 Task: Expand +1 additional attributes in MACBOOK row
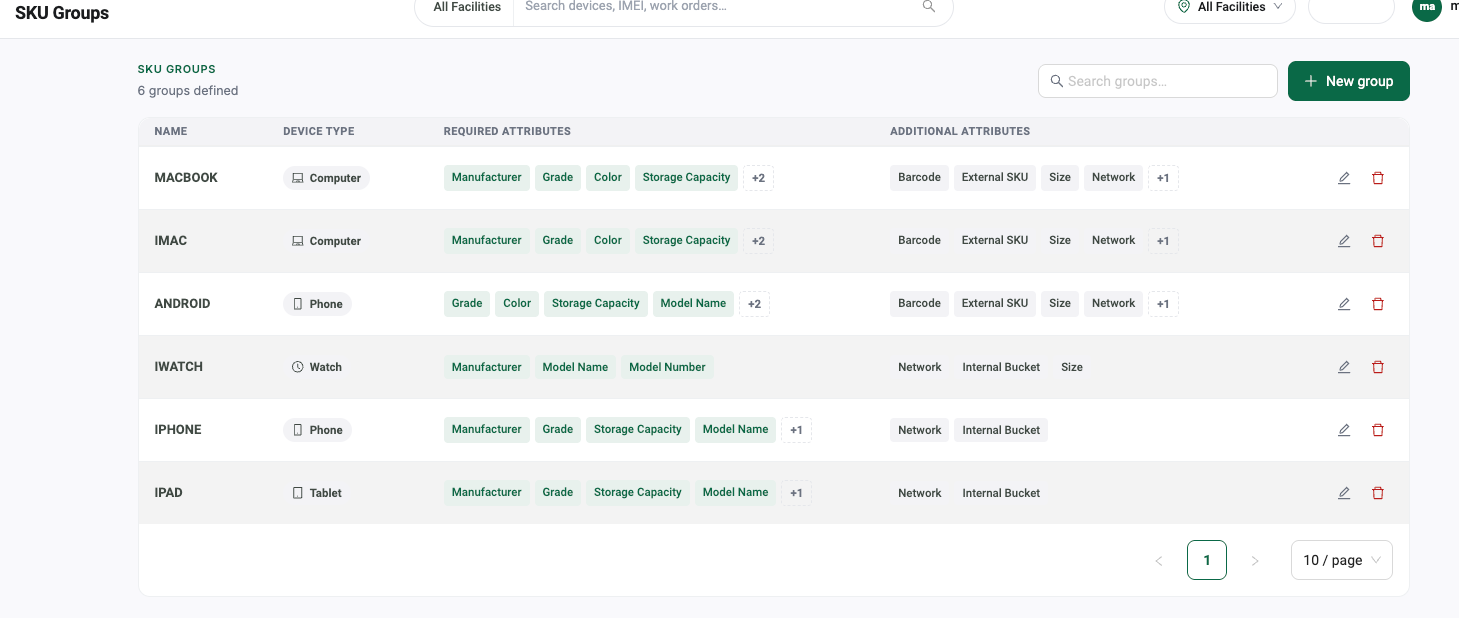point(1163,178)
